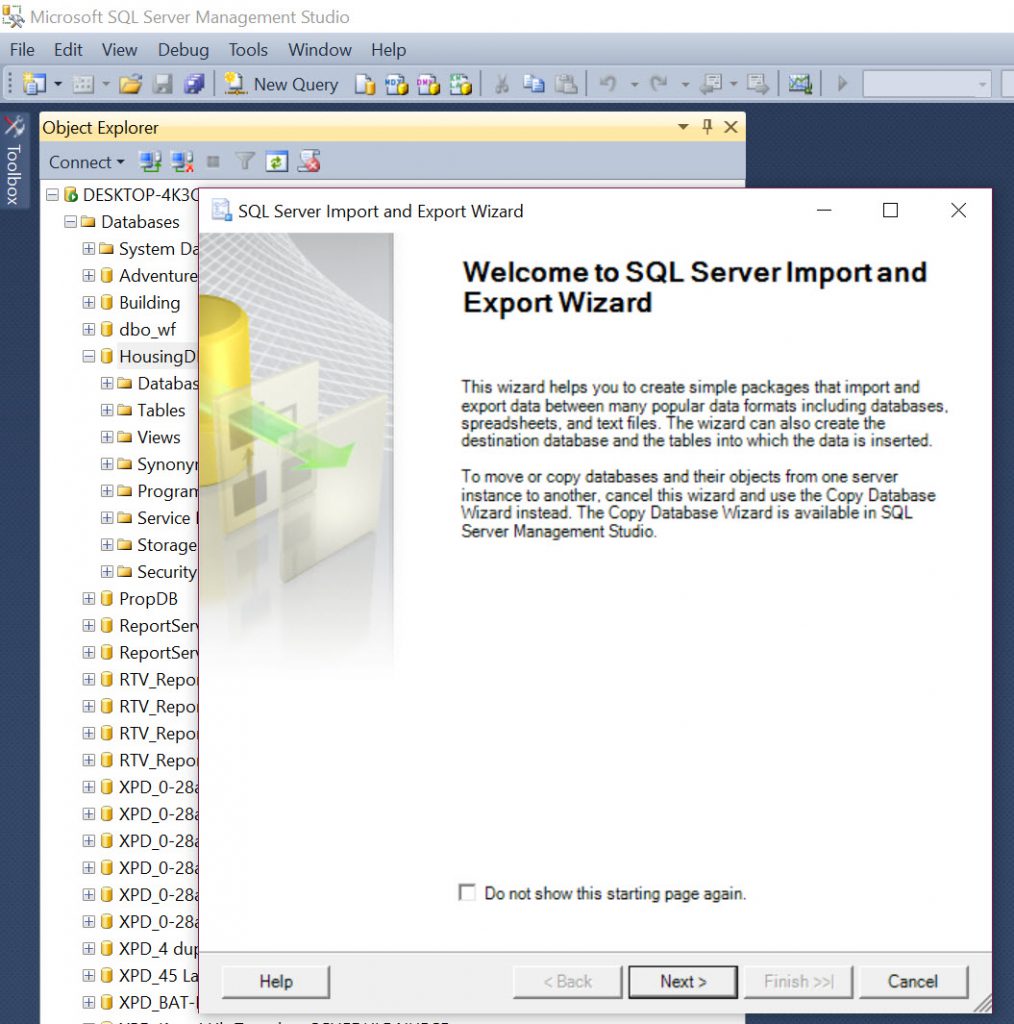Screen dimensions: 1014x1024
Task: Expand the PropDB database node
Action: coord(89,599)
